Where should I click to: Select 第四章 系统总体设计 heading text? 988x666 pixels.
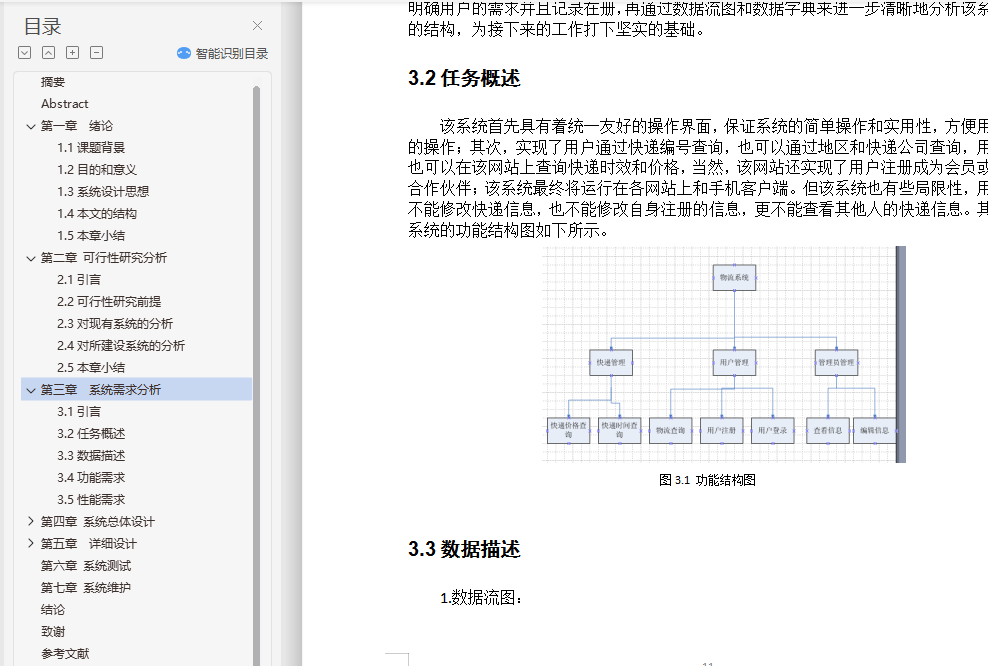pyautogui.click(x=98, y=522)
